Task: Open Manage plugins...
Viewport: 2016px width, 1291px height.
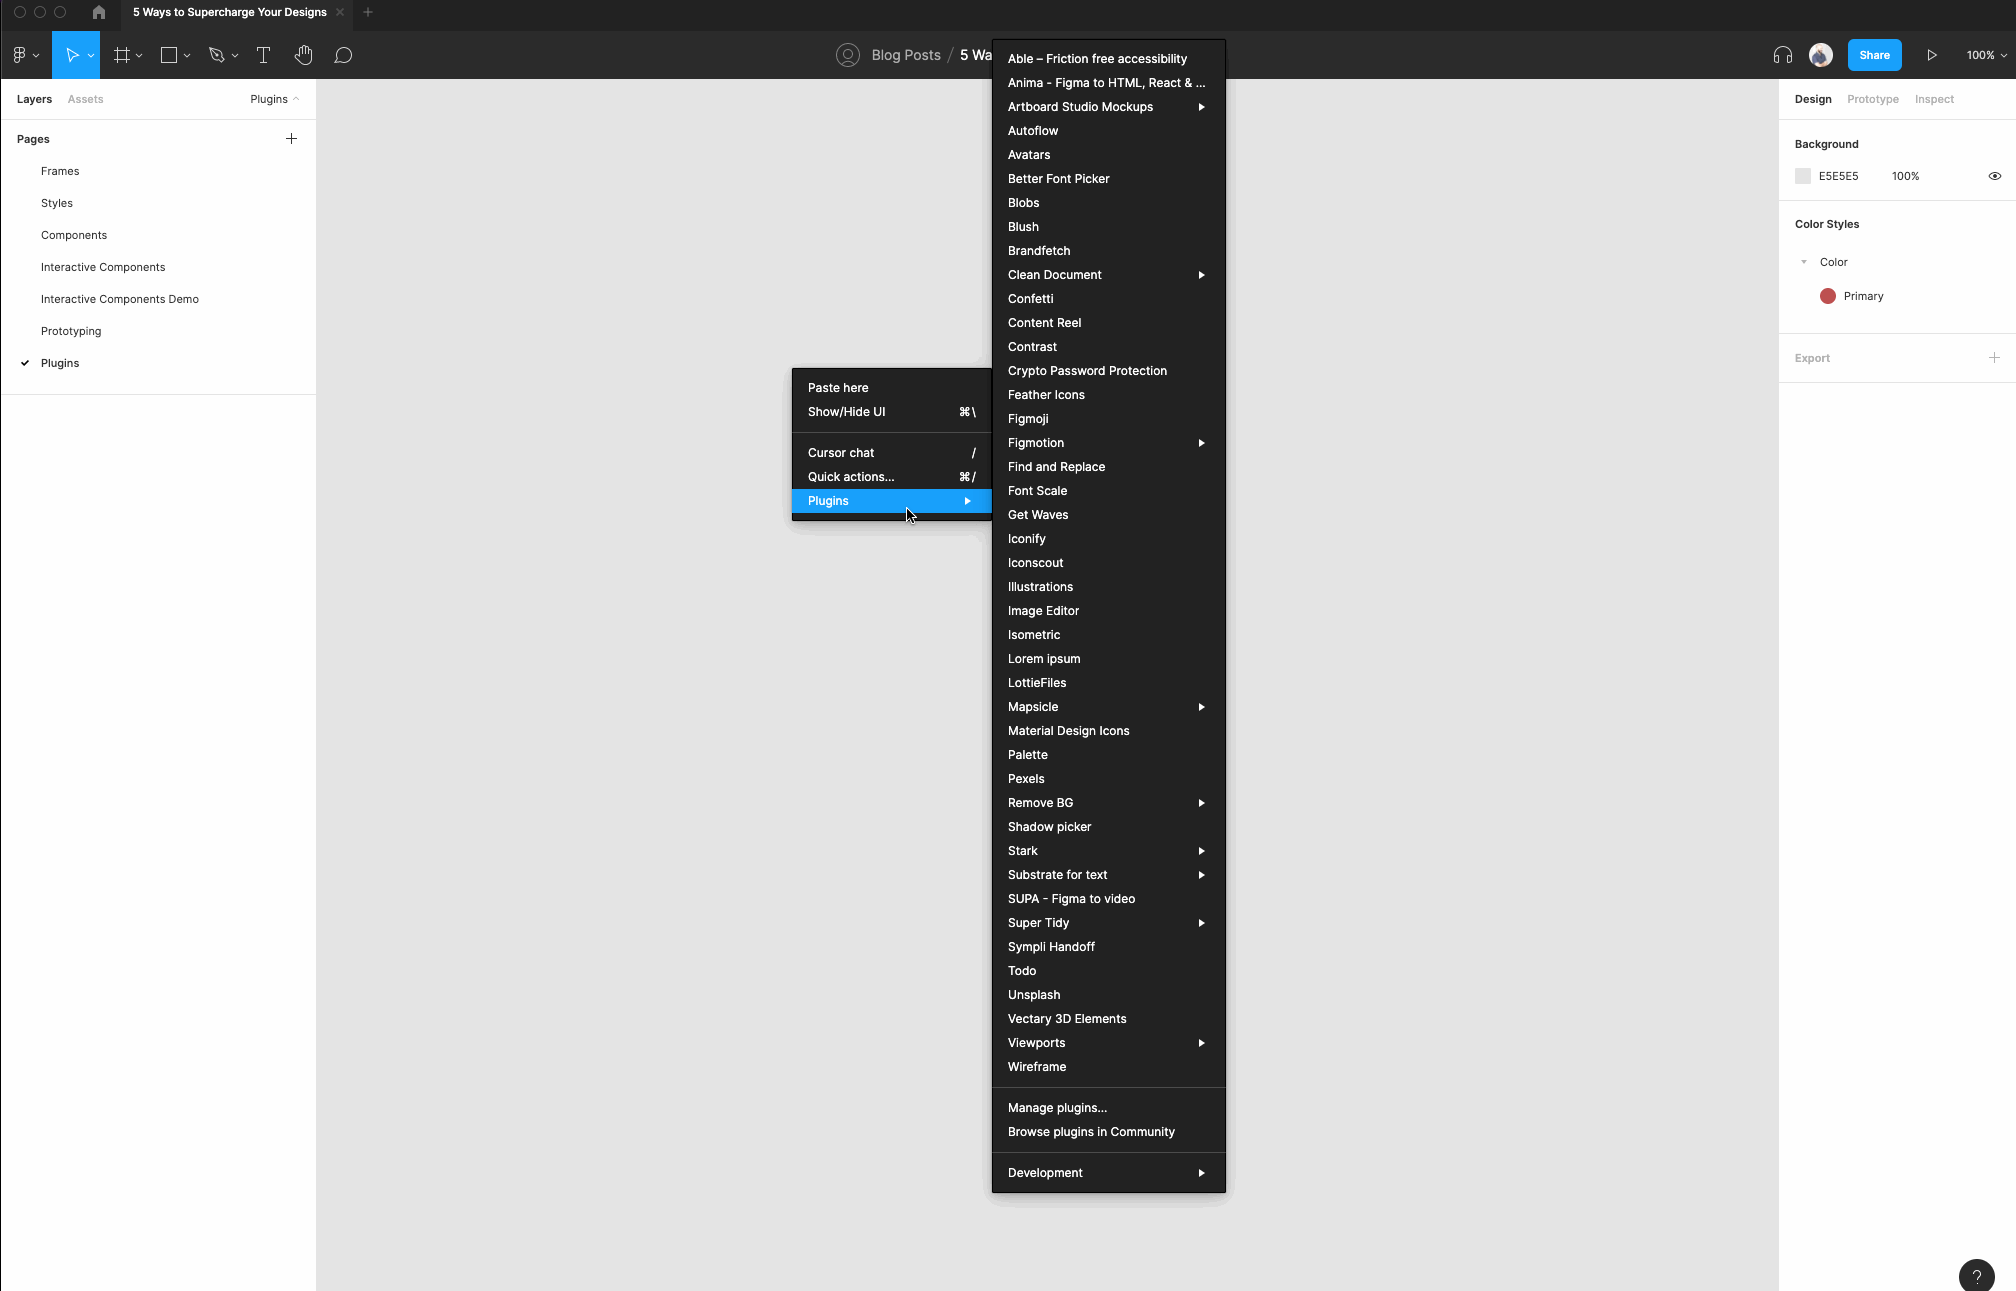Action: click(x=1108, y=1108)
